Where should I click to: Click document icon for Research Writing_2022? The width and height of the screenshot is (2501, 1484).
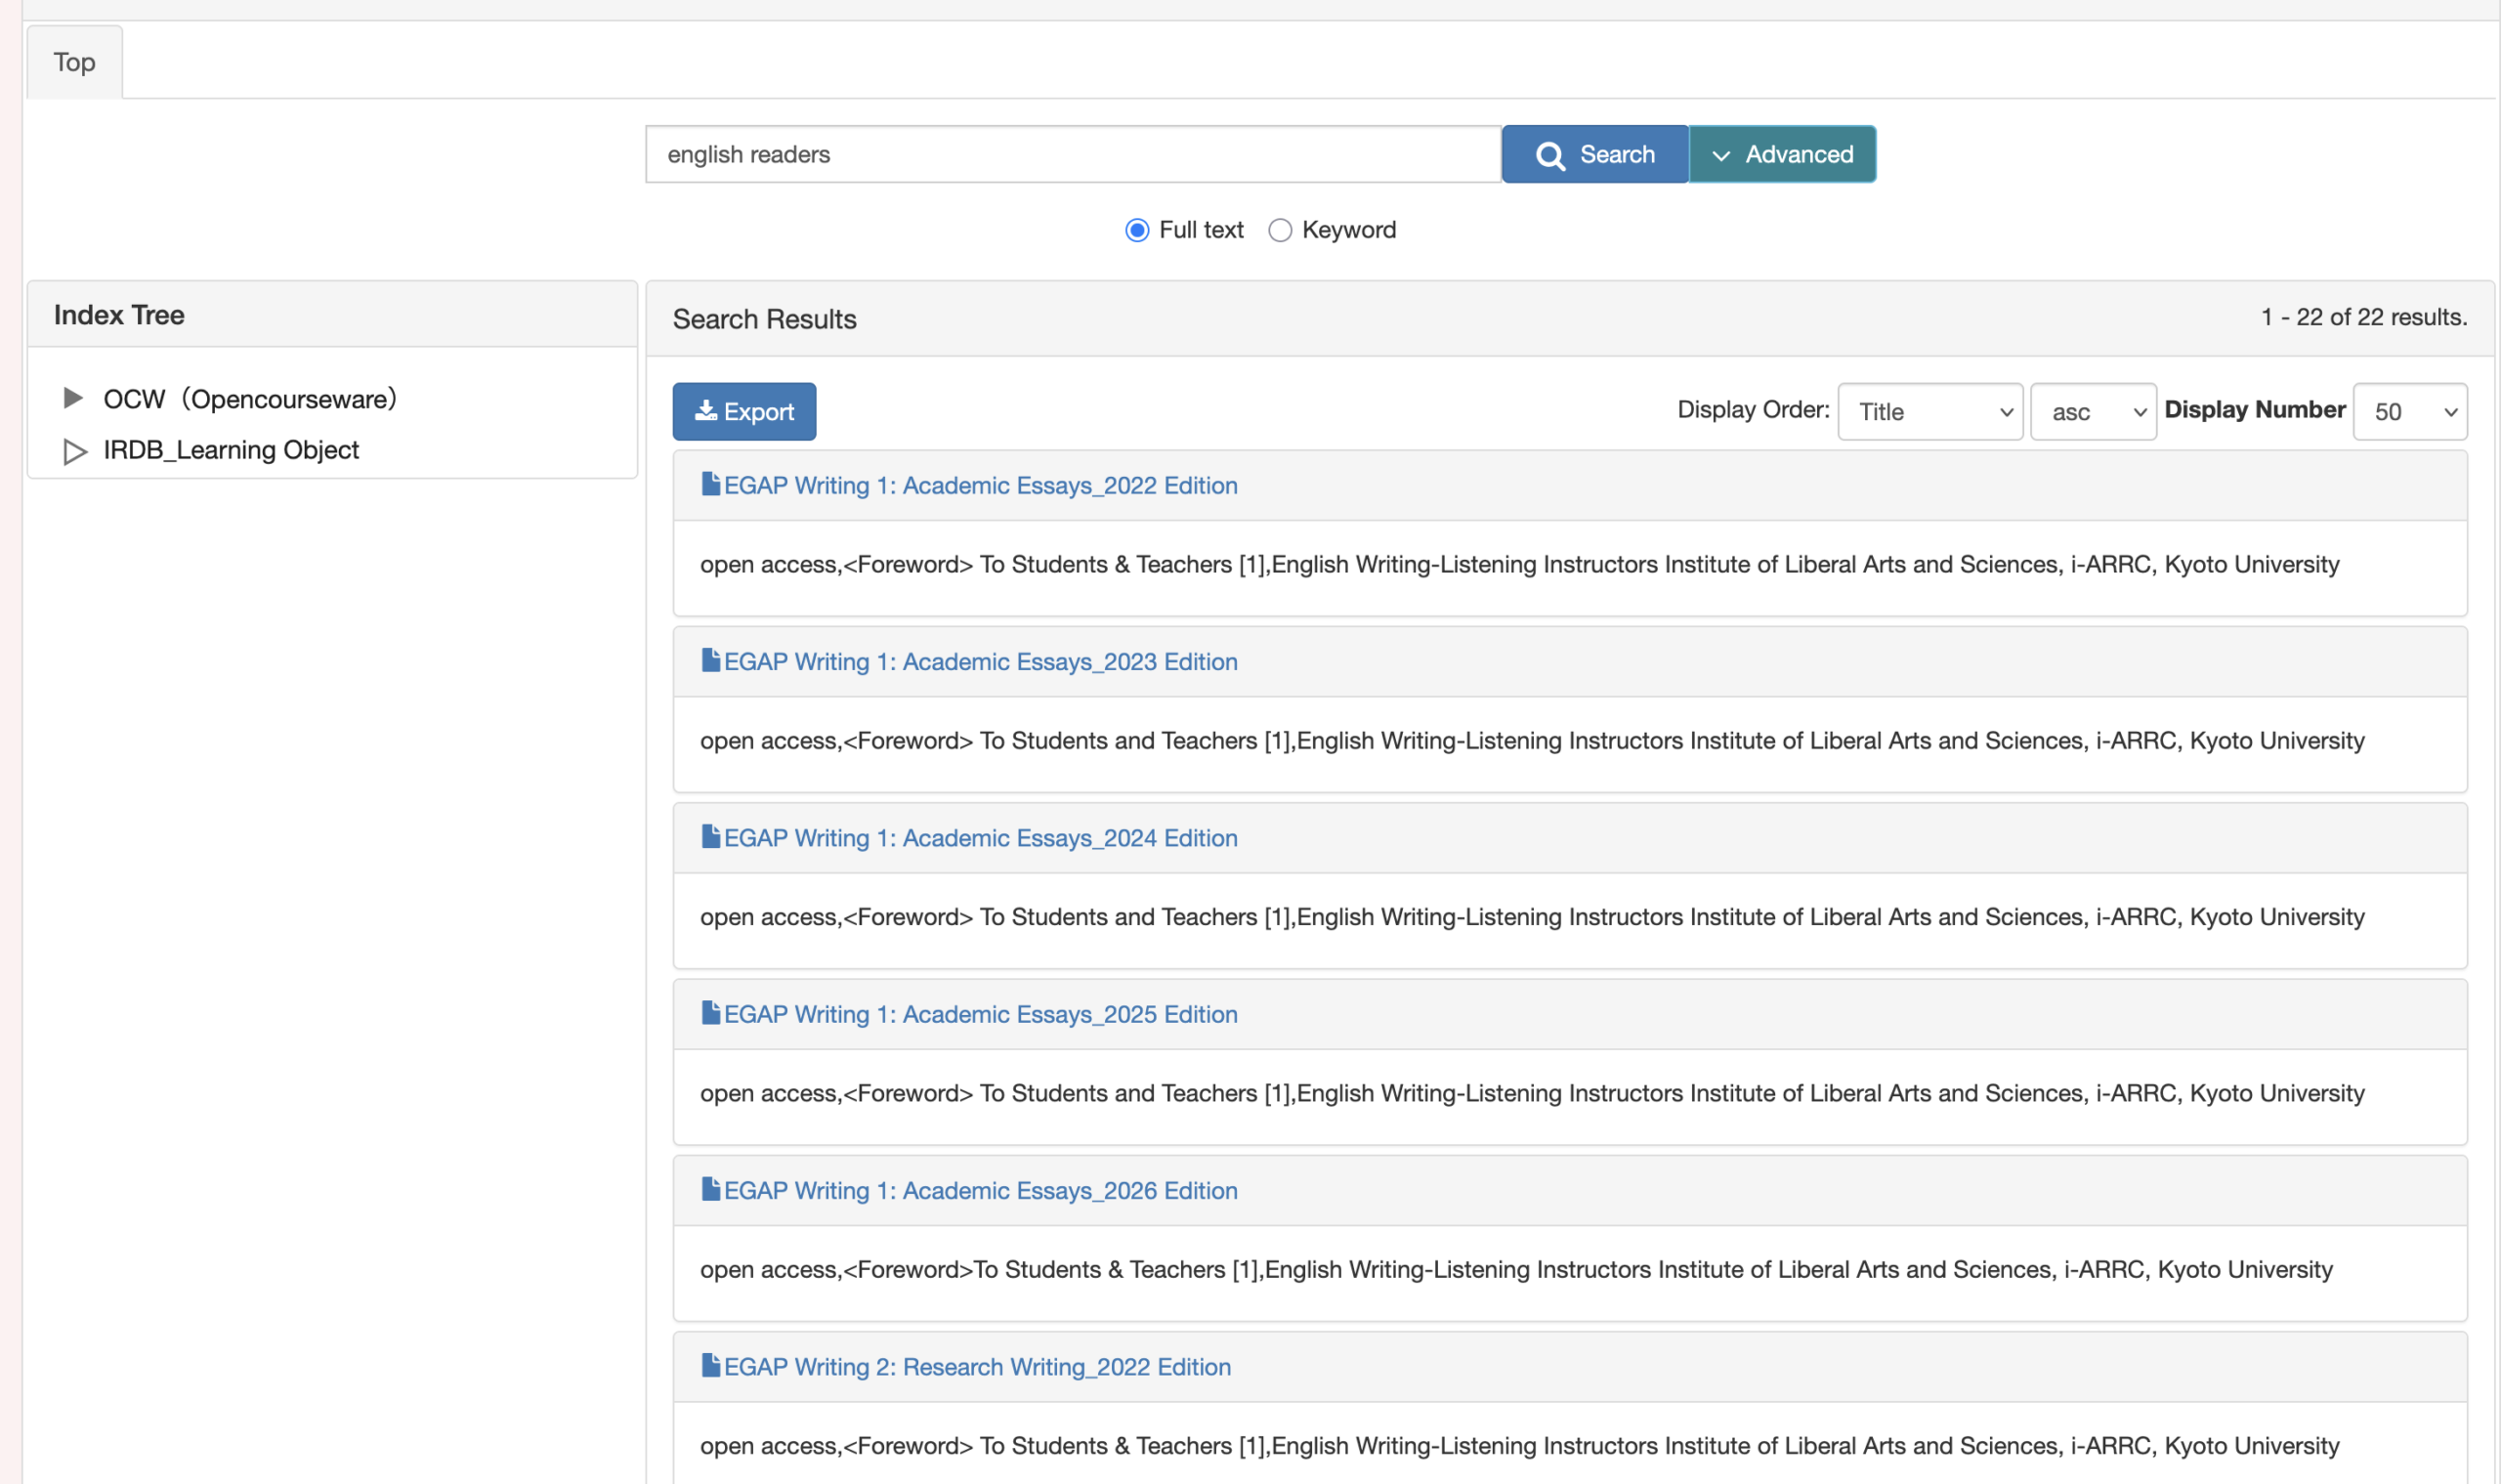tap(711, 1365)
